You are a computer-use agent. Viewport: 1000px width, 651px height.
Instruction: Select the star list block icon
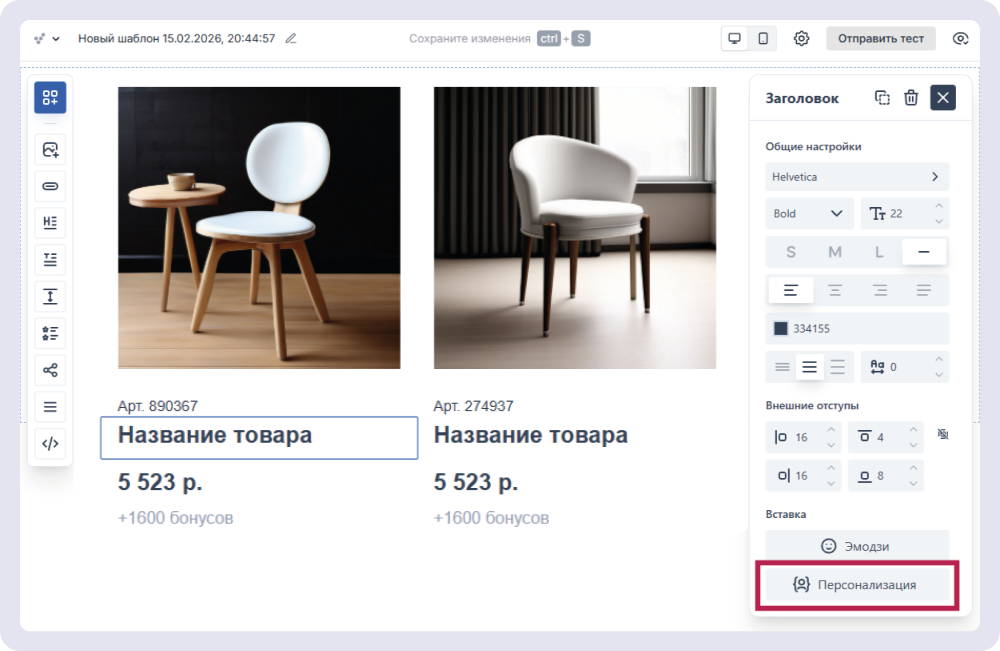click(x=50, y=333)
